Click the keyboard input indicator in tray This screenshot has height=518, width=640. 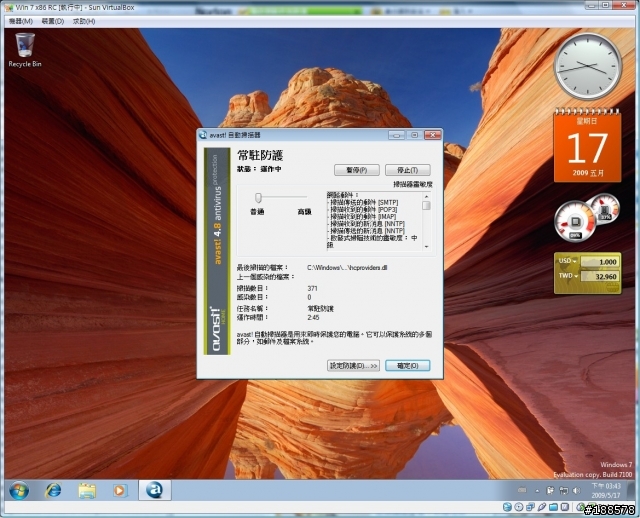(522, 490)
